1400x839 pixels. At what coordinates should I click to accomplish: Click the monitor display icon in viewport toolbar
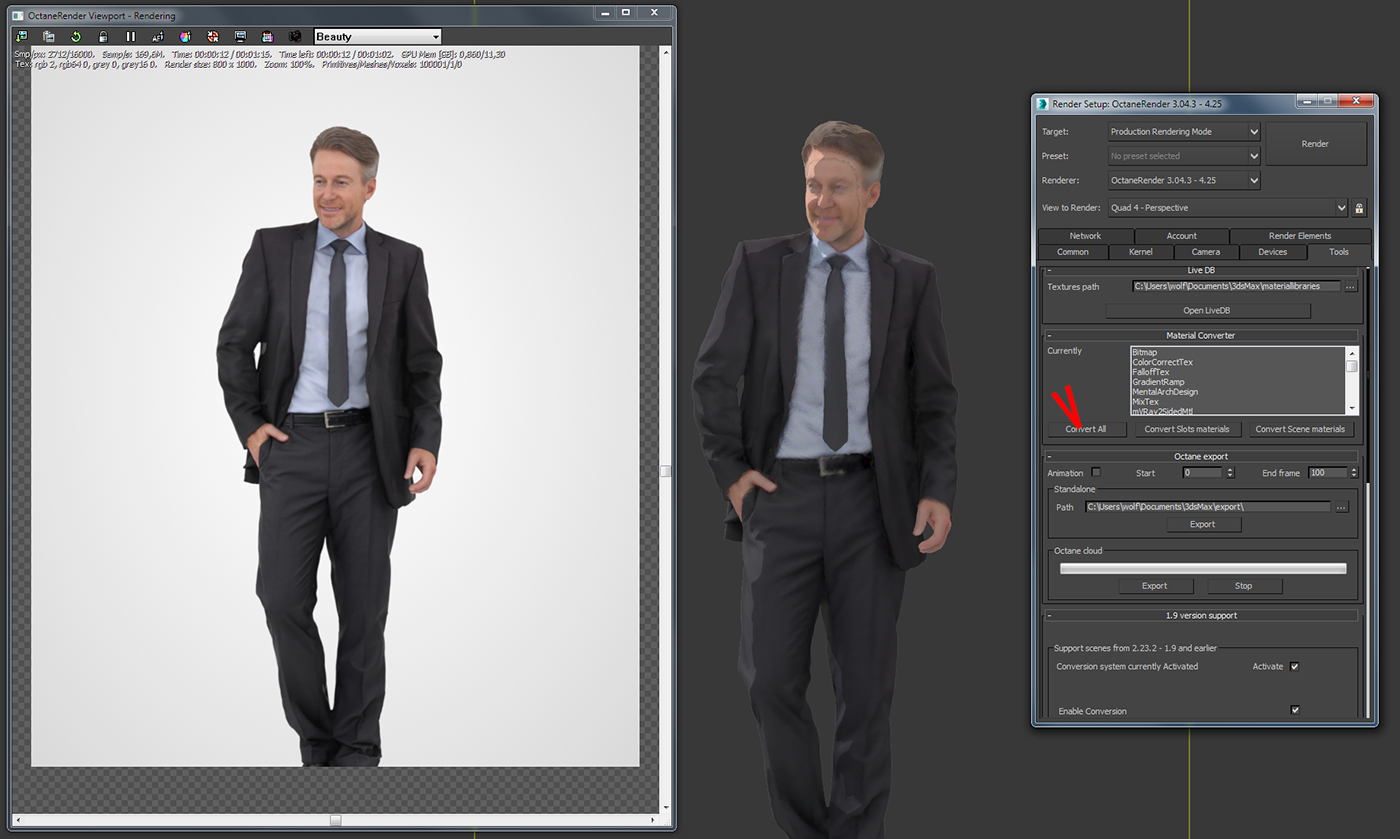click(240, 37)
